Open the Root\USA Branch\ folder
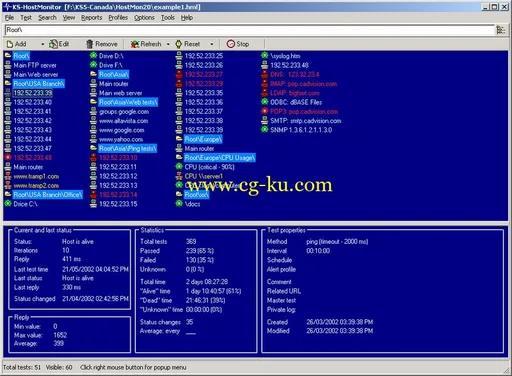Viewport: 512px width, 376px height. click(39, 84)
